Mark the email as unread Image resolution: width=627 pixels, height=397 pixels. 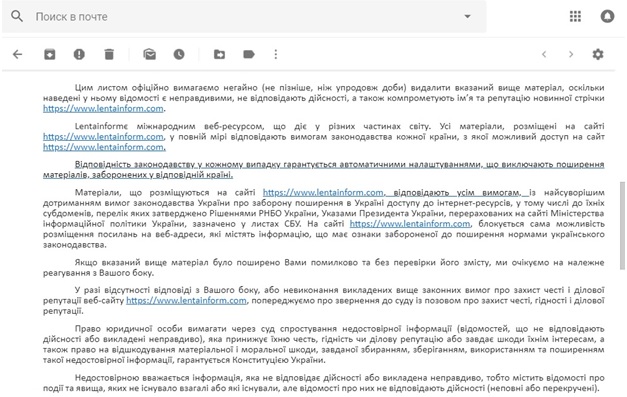point(150,54)
